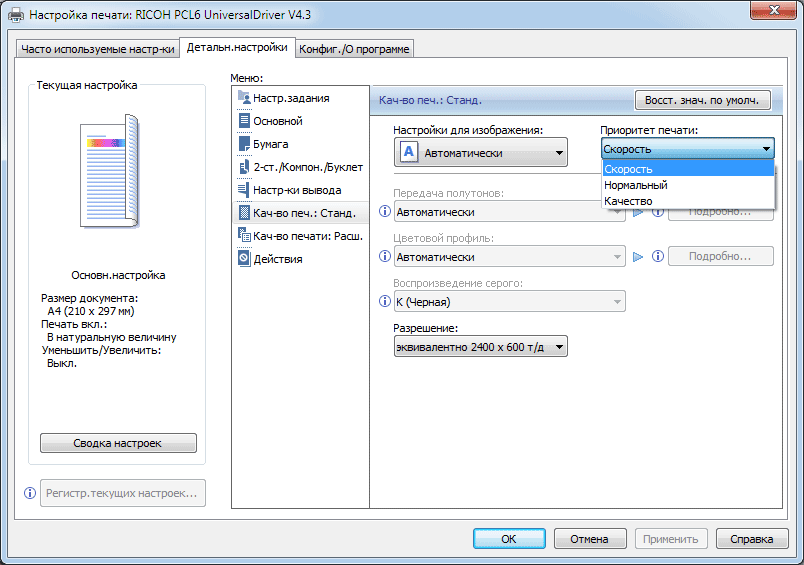Switch to Часто используемые настр-ки tab
804x565 pixels.
pos(97,49)
